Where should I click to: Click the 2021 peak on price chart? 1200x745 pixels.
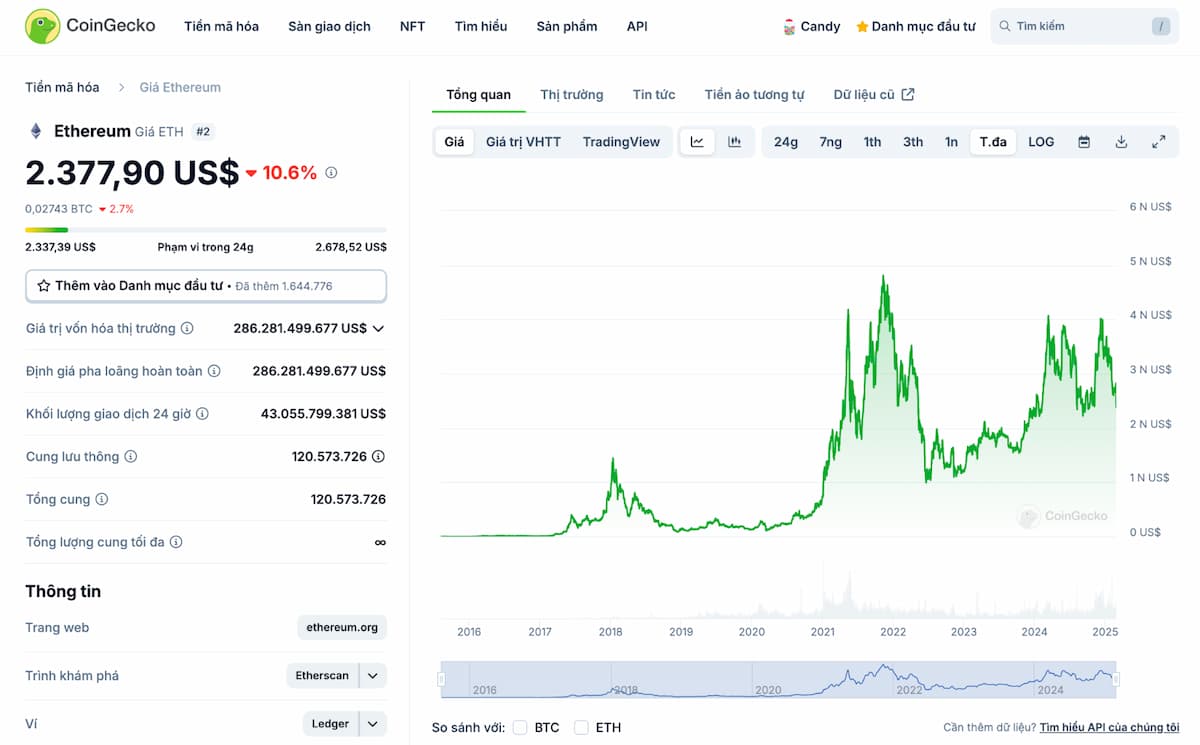(x=883, y=277)
